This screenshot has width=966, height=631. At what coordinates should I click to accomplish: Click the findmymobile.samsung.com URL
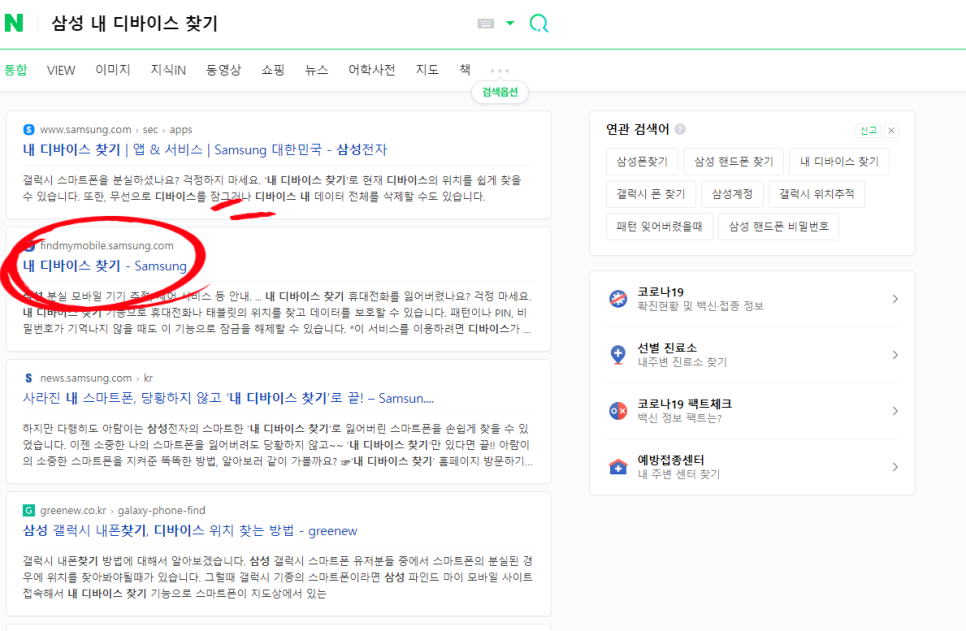107,245
